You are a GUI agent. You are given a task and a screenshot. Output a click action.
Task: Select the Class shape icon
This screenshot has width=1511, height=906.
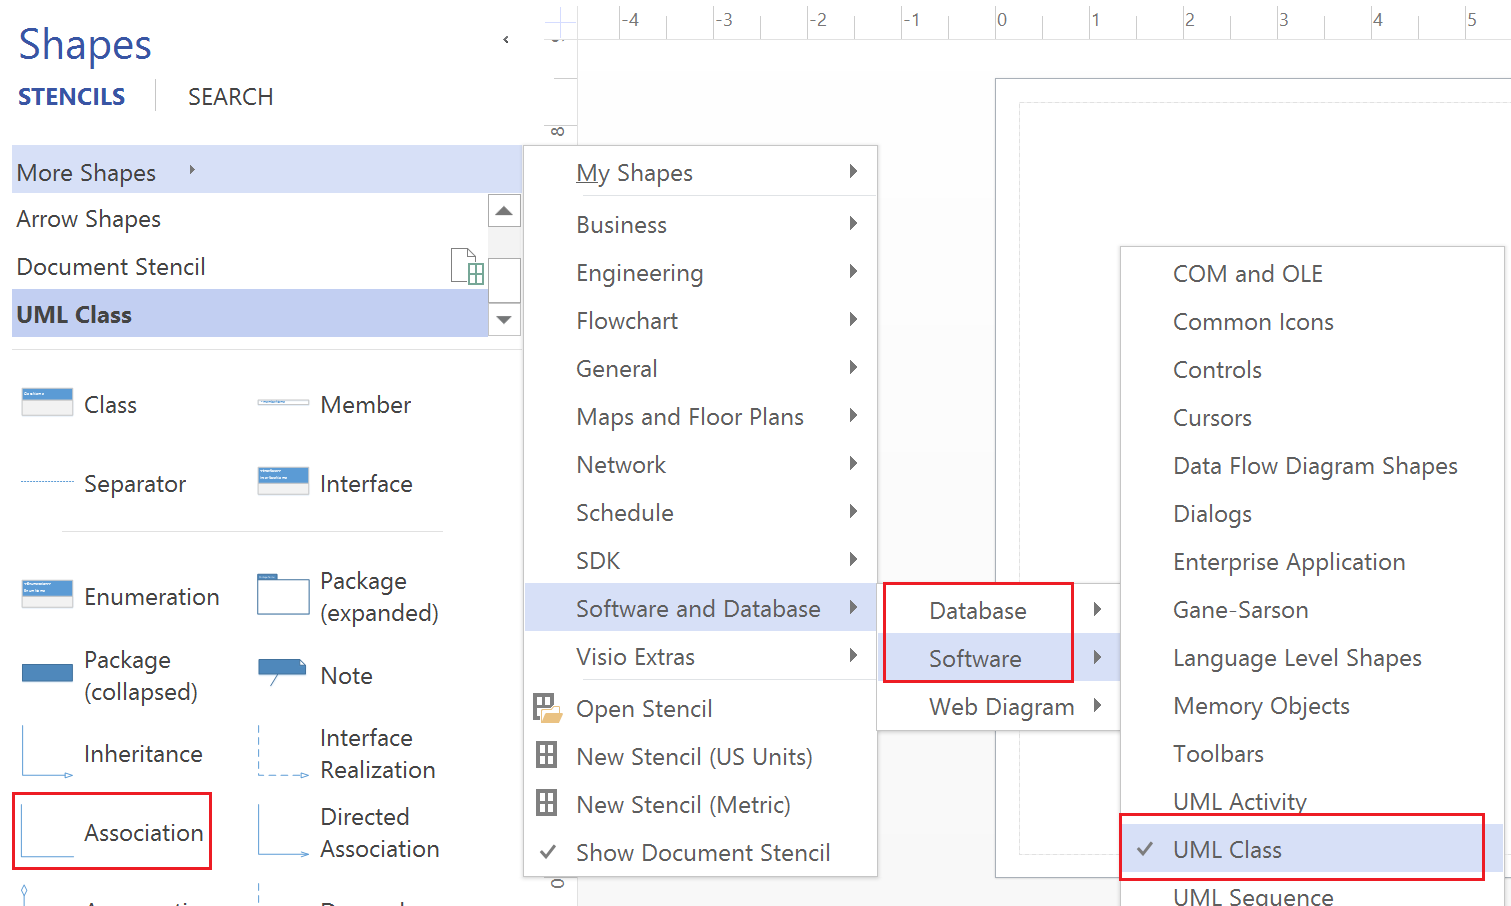pos(47,403)
